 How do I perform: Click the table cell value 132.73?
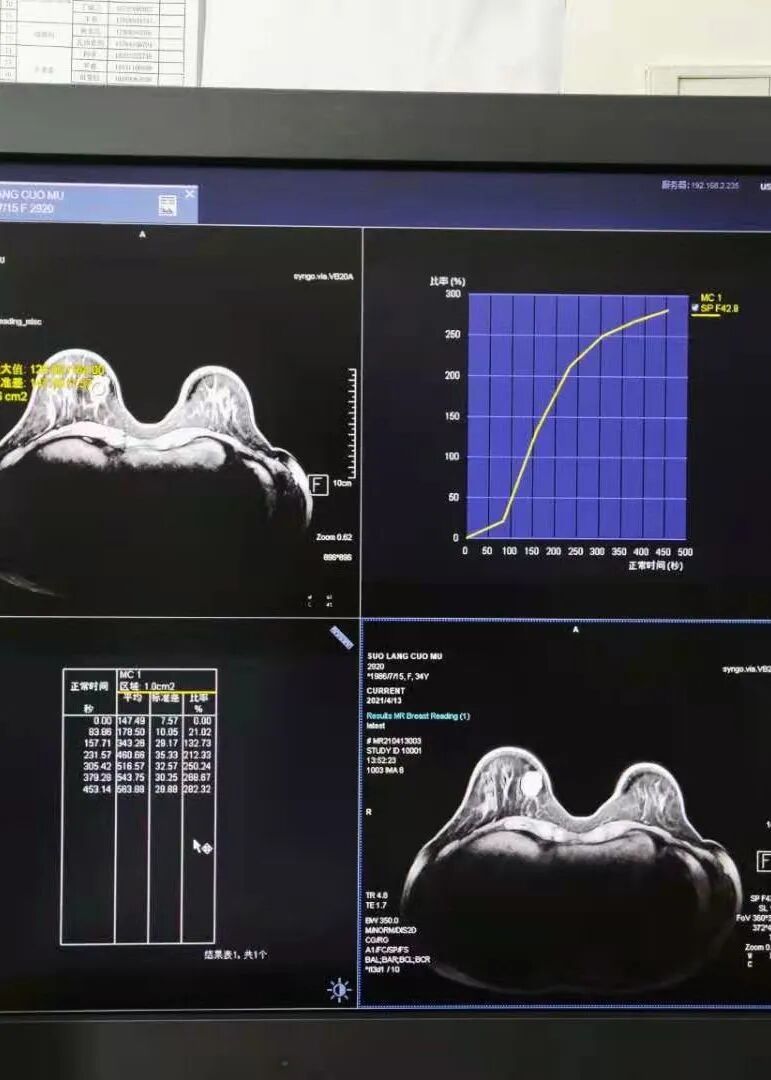click(x=197, y=743)
